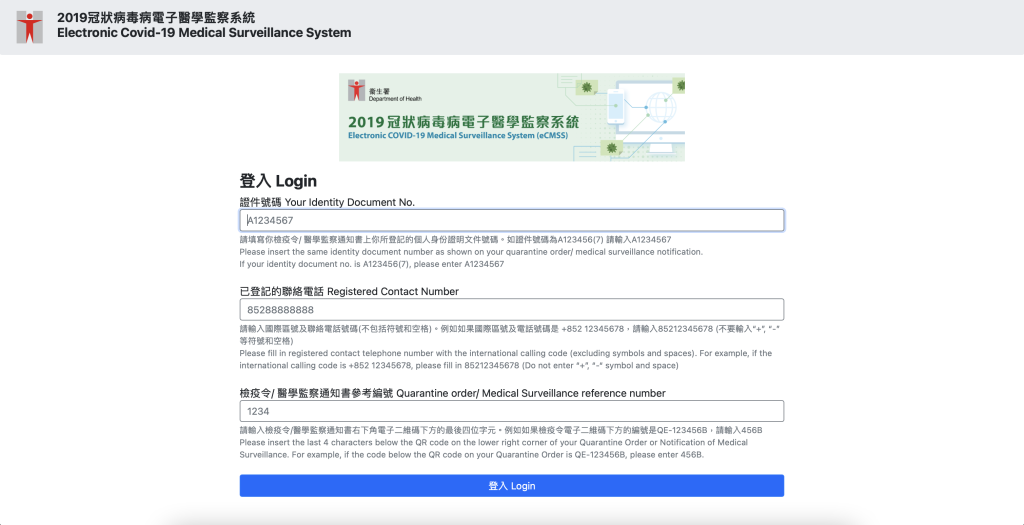The height and width of the screenshot is (525, 1024).
Task: Click the '登入 Login' heading
Action: tap(278, 181)
